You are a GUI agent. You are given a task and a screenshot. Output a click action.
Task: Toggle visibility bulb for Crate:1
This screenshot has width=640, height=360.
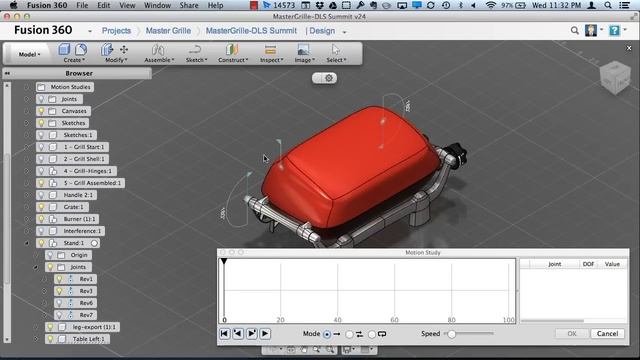click(41, 207)
